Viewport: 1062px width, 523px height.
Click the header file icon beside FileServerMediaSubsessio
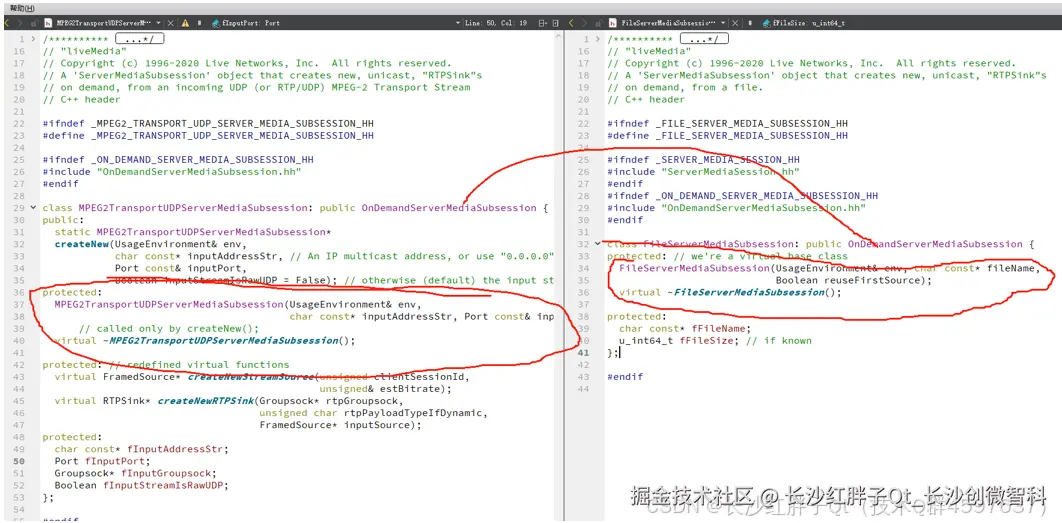point(612,23)
